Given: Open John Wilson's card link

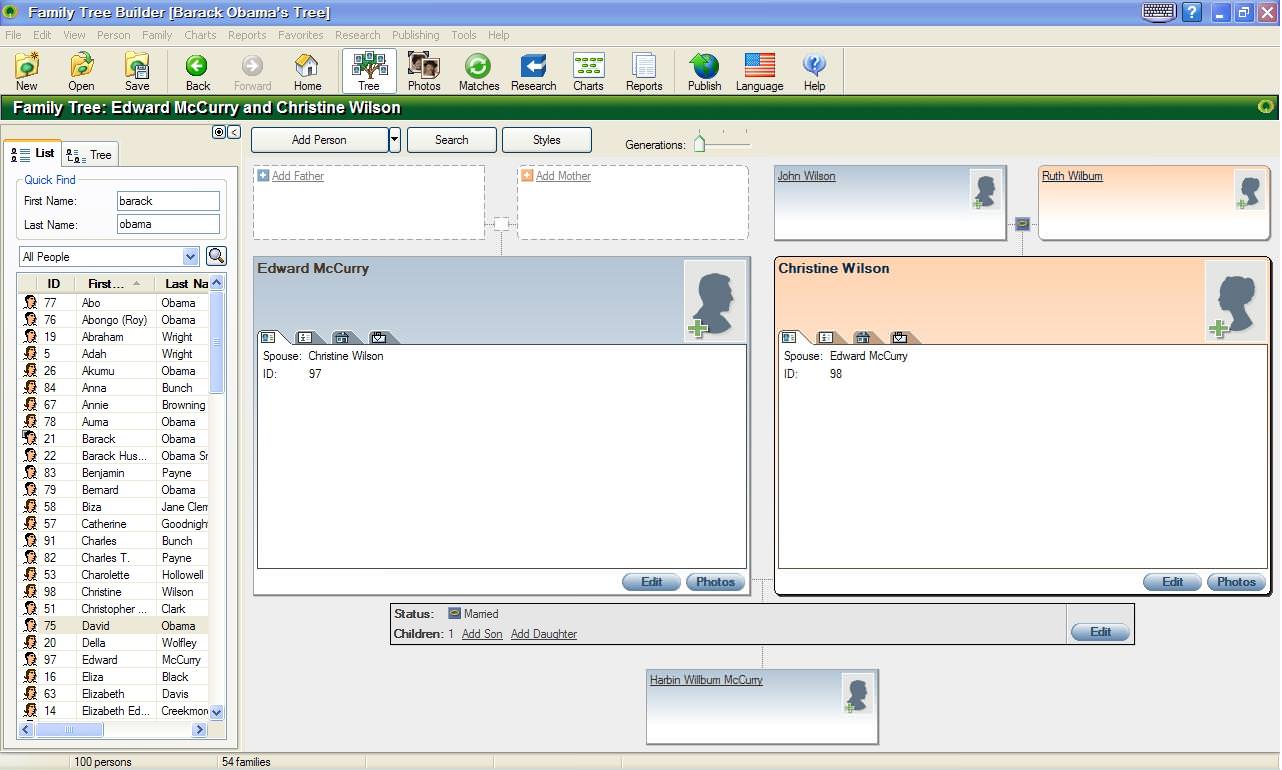Looking at the screenshot, I should [x=806, y=176].
